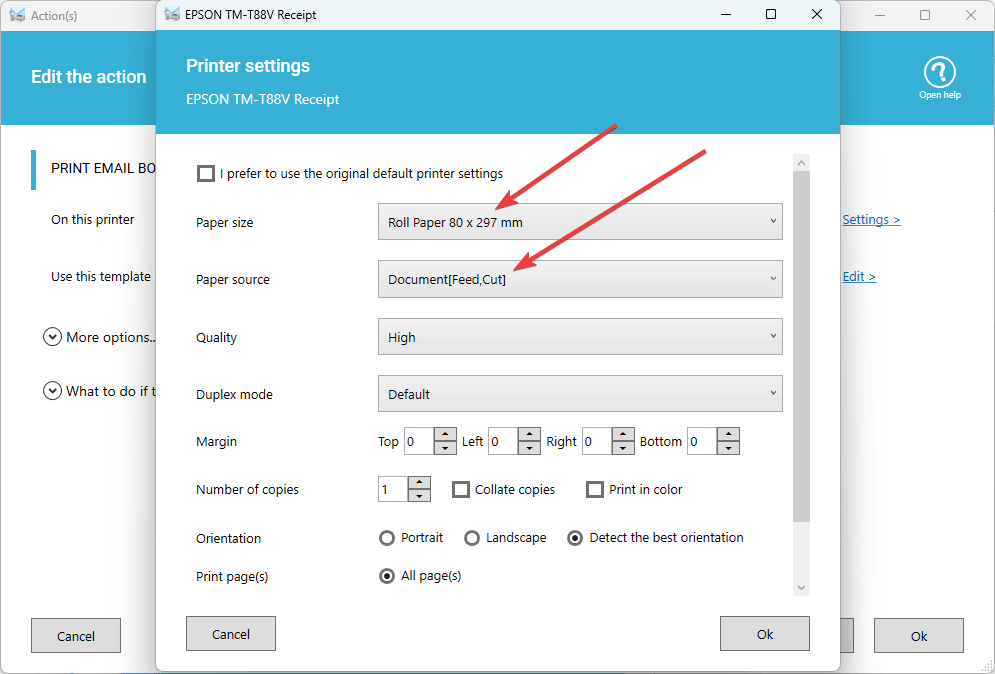Decrease the Number of copies
995x674 pixels.
pos(419,496)
